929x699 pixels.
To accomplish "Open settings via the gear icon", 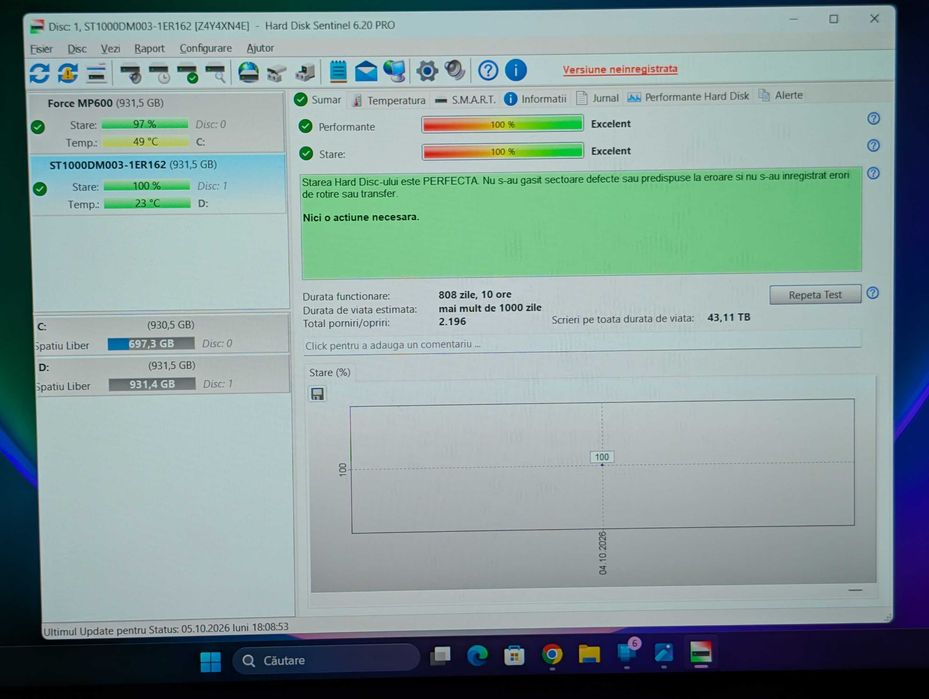I will click(427, 70).
